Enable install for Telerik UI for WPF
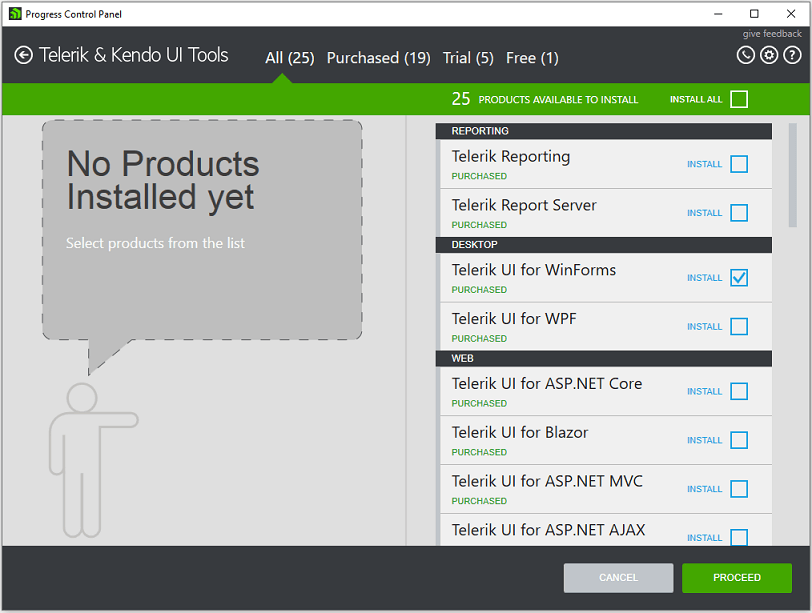 click(x=739, y=327)
